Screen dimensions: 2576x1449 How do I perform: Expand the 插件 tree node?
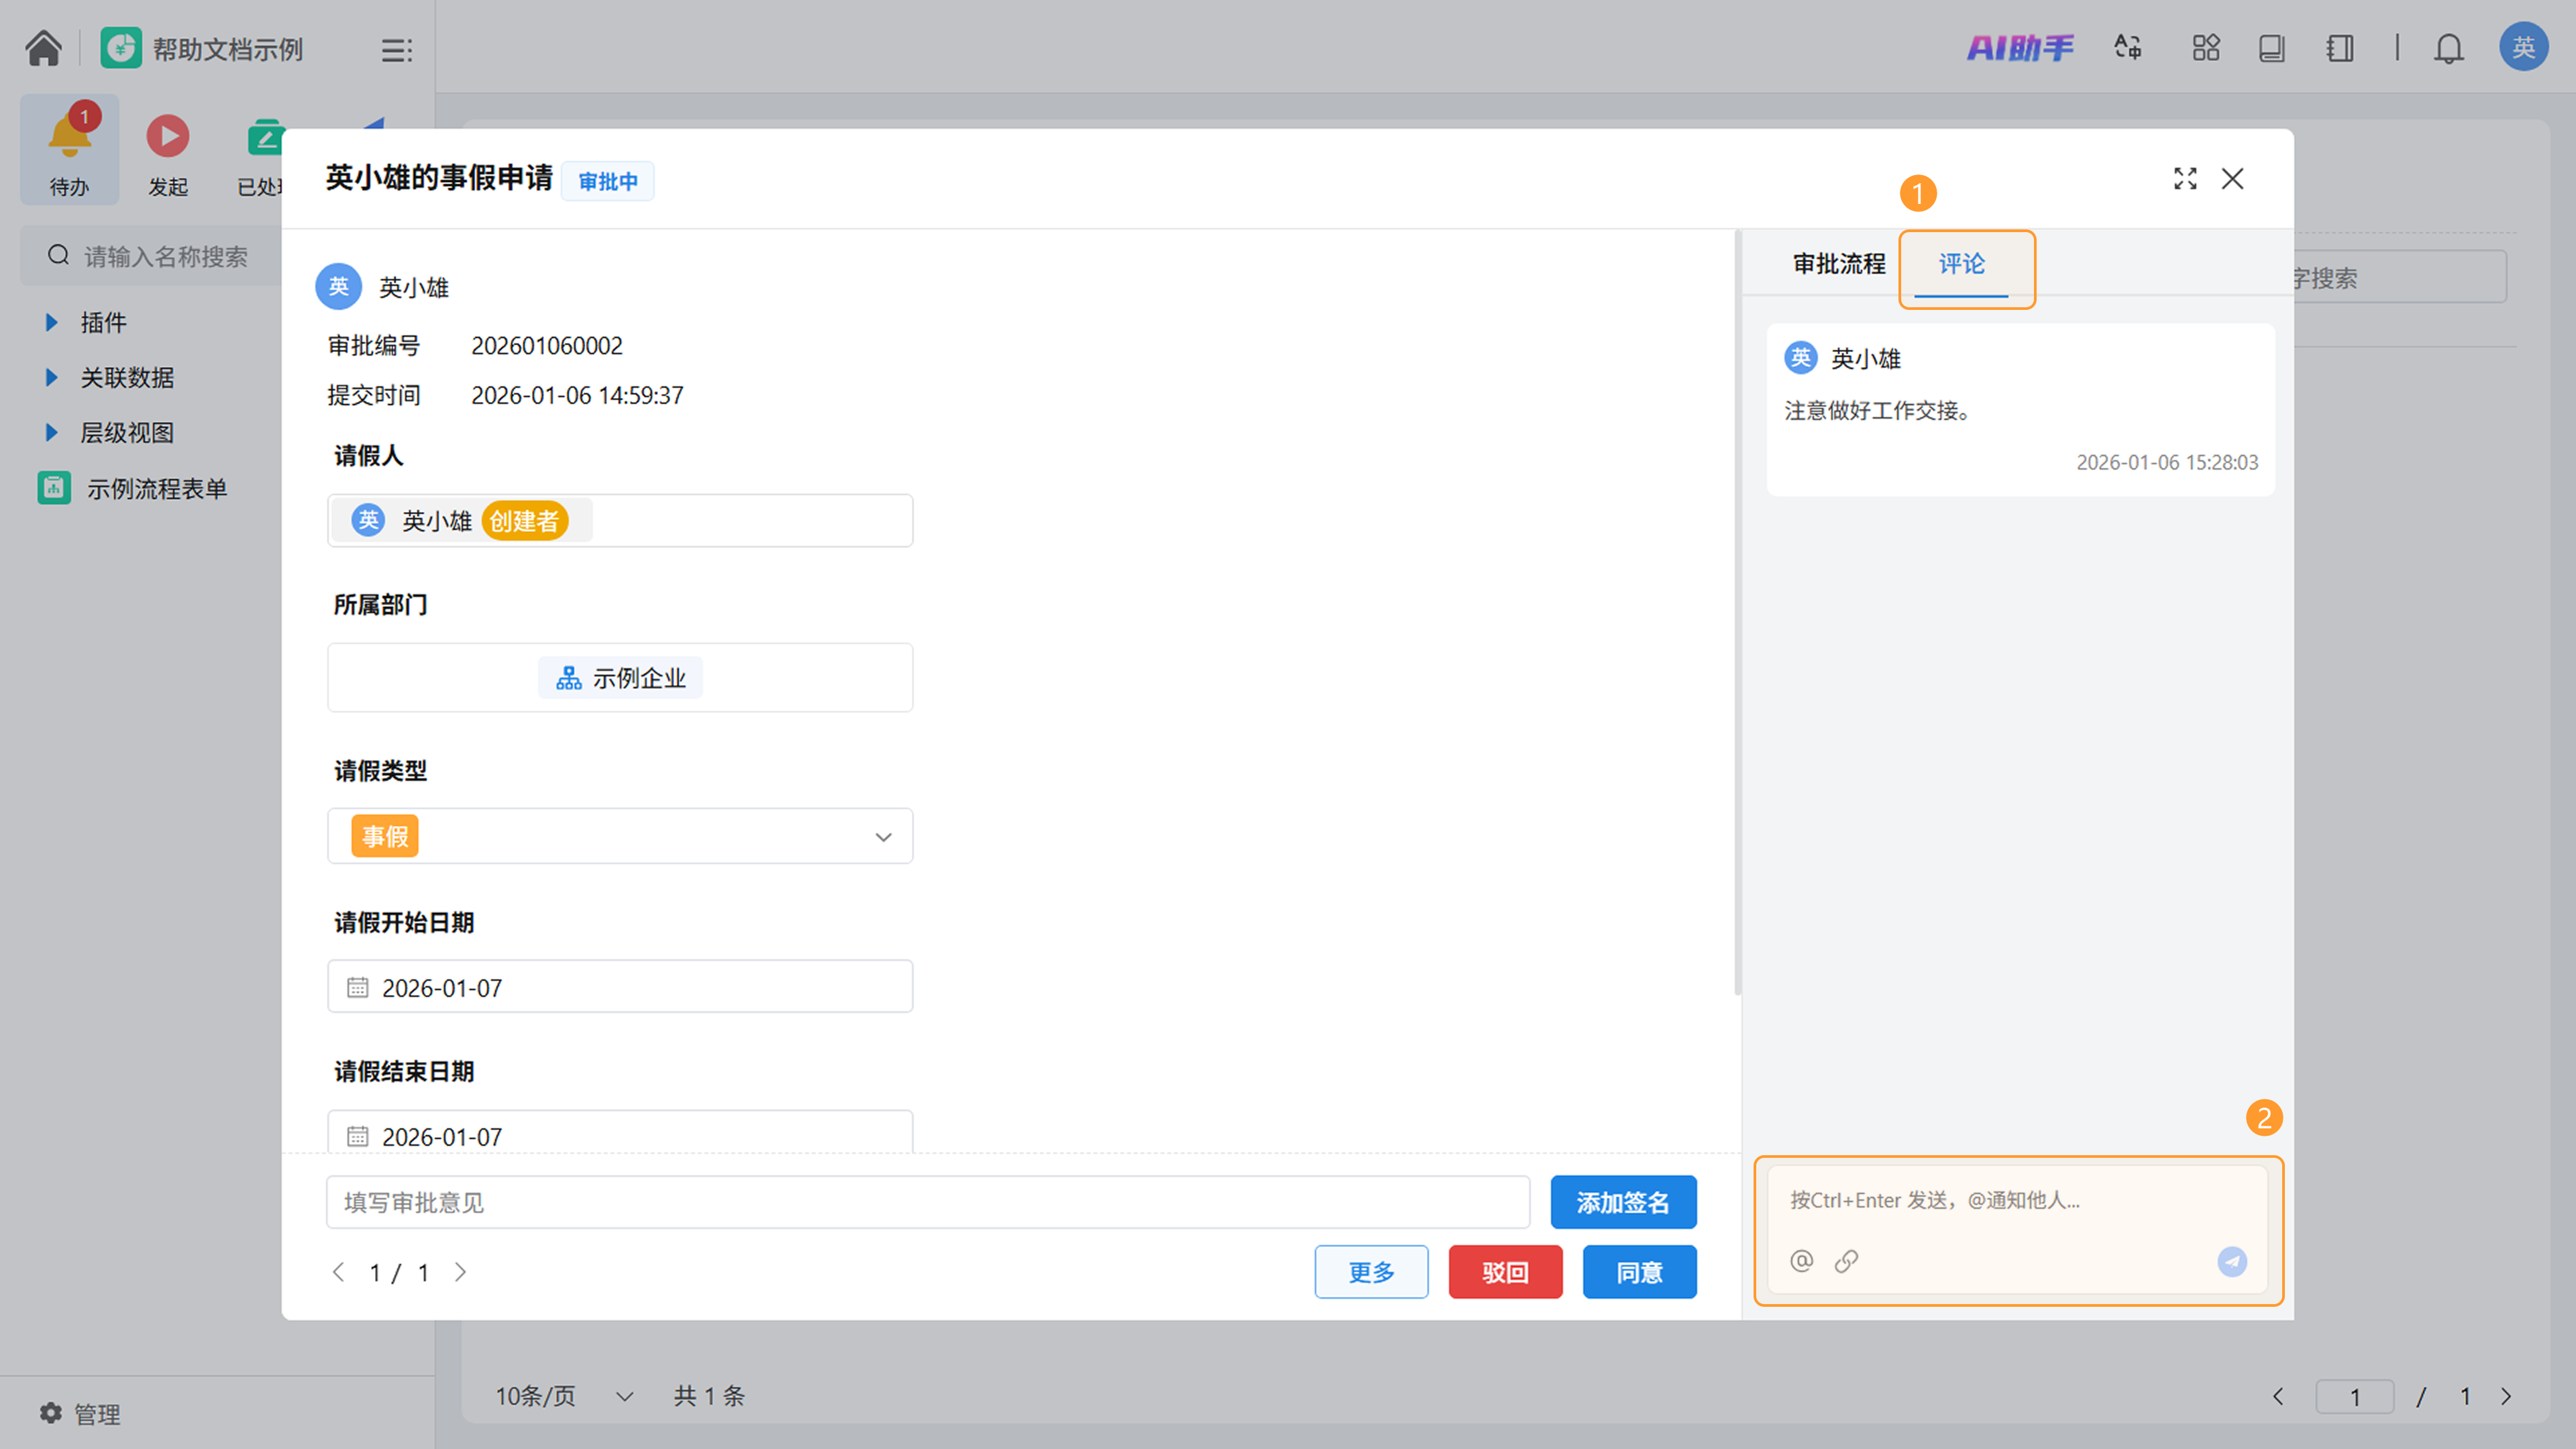pos(52,322)
